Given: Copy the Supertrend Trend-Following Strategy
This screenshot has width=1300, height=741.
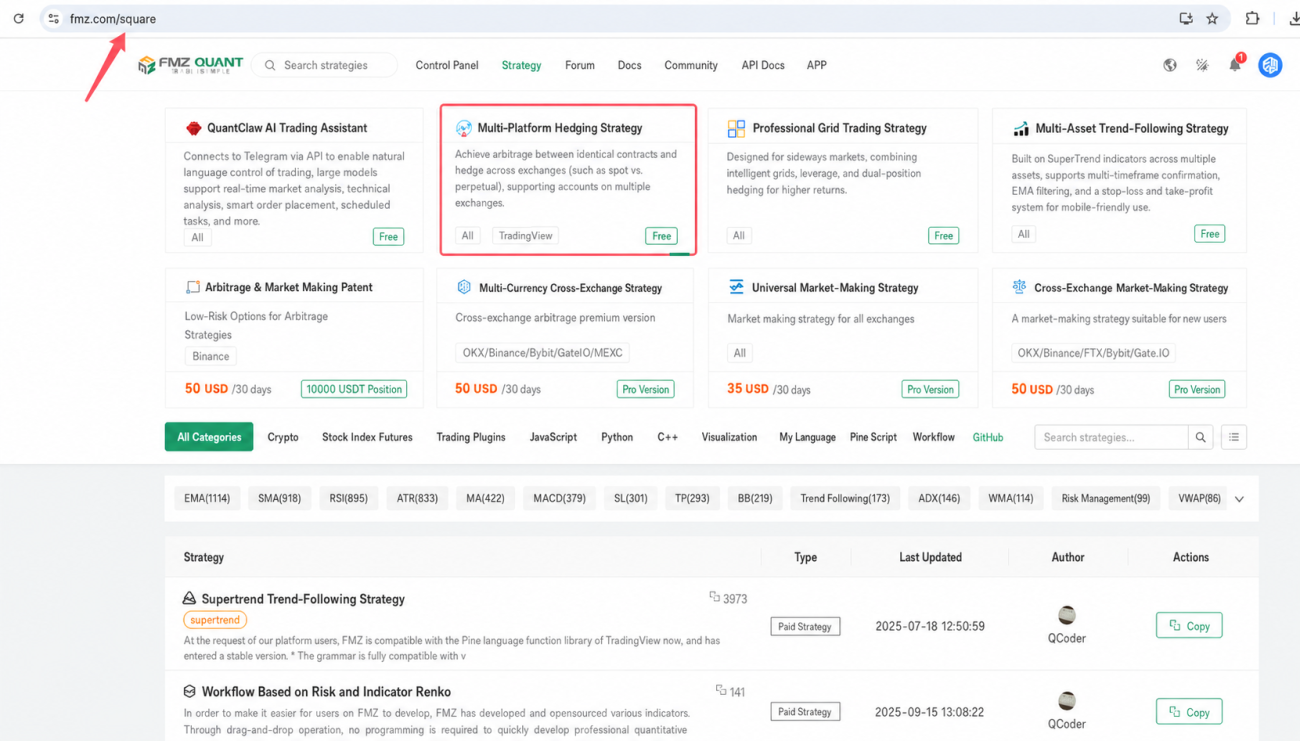Looking at the screenshot, I should tap(1189, 626).
